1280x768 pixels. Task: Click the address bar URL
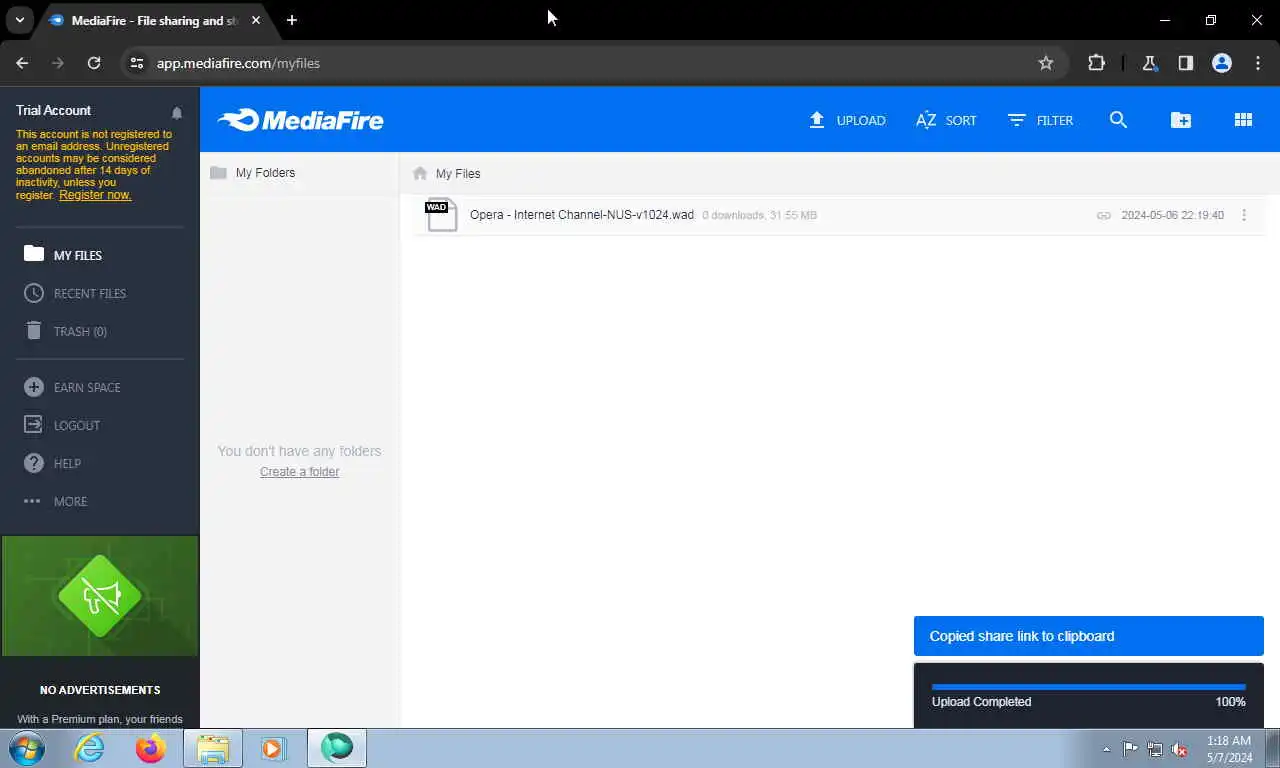pos(238,63)
